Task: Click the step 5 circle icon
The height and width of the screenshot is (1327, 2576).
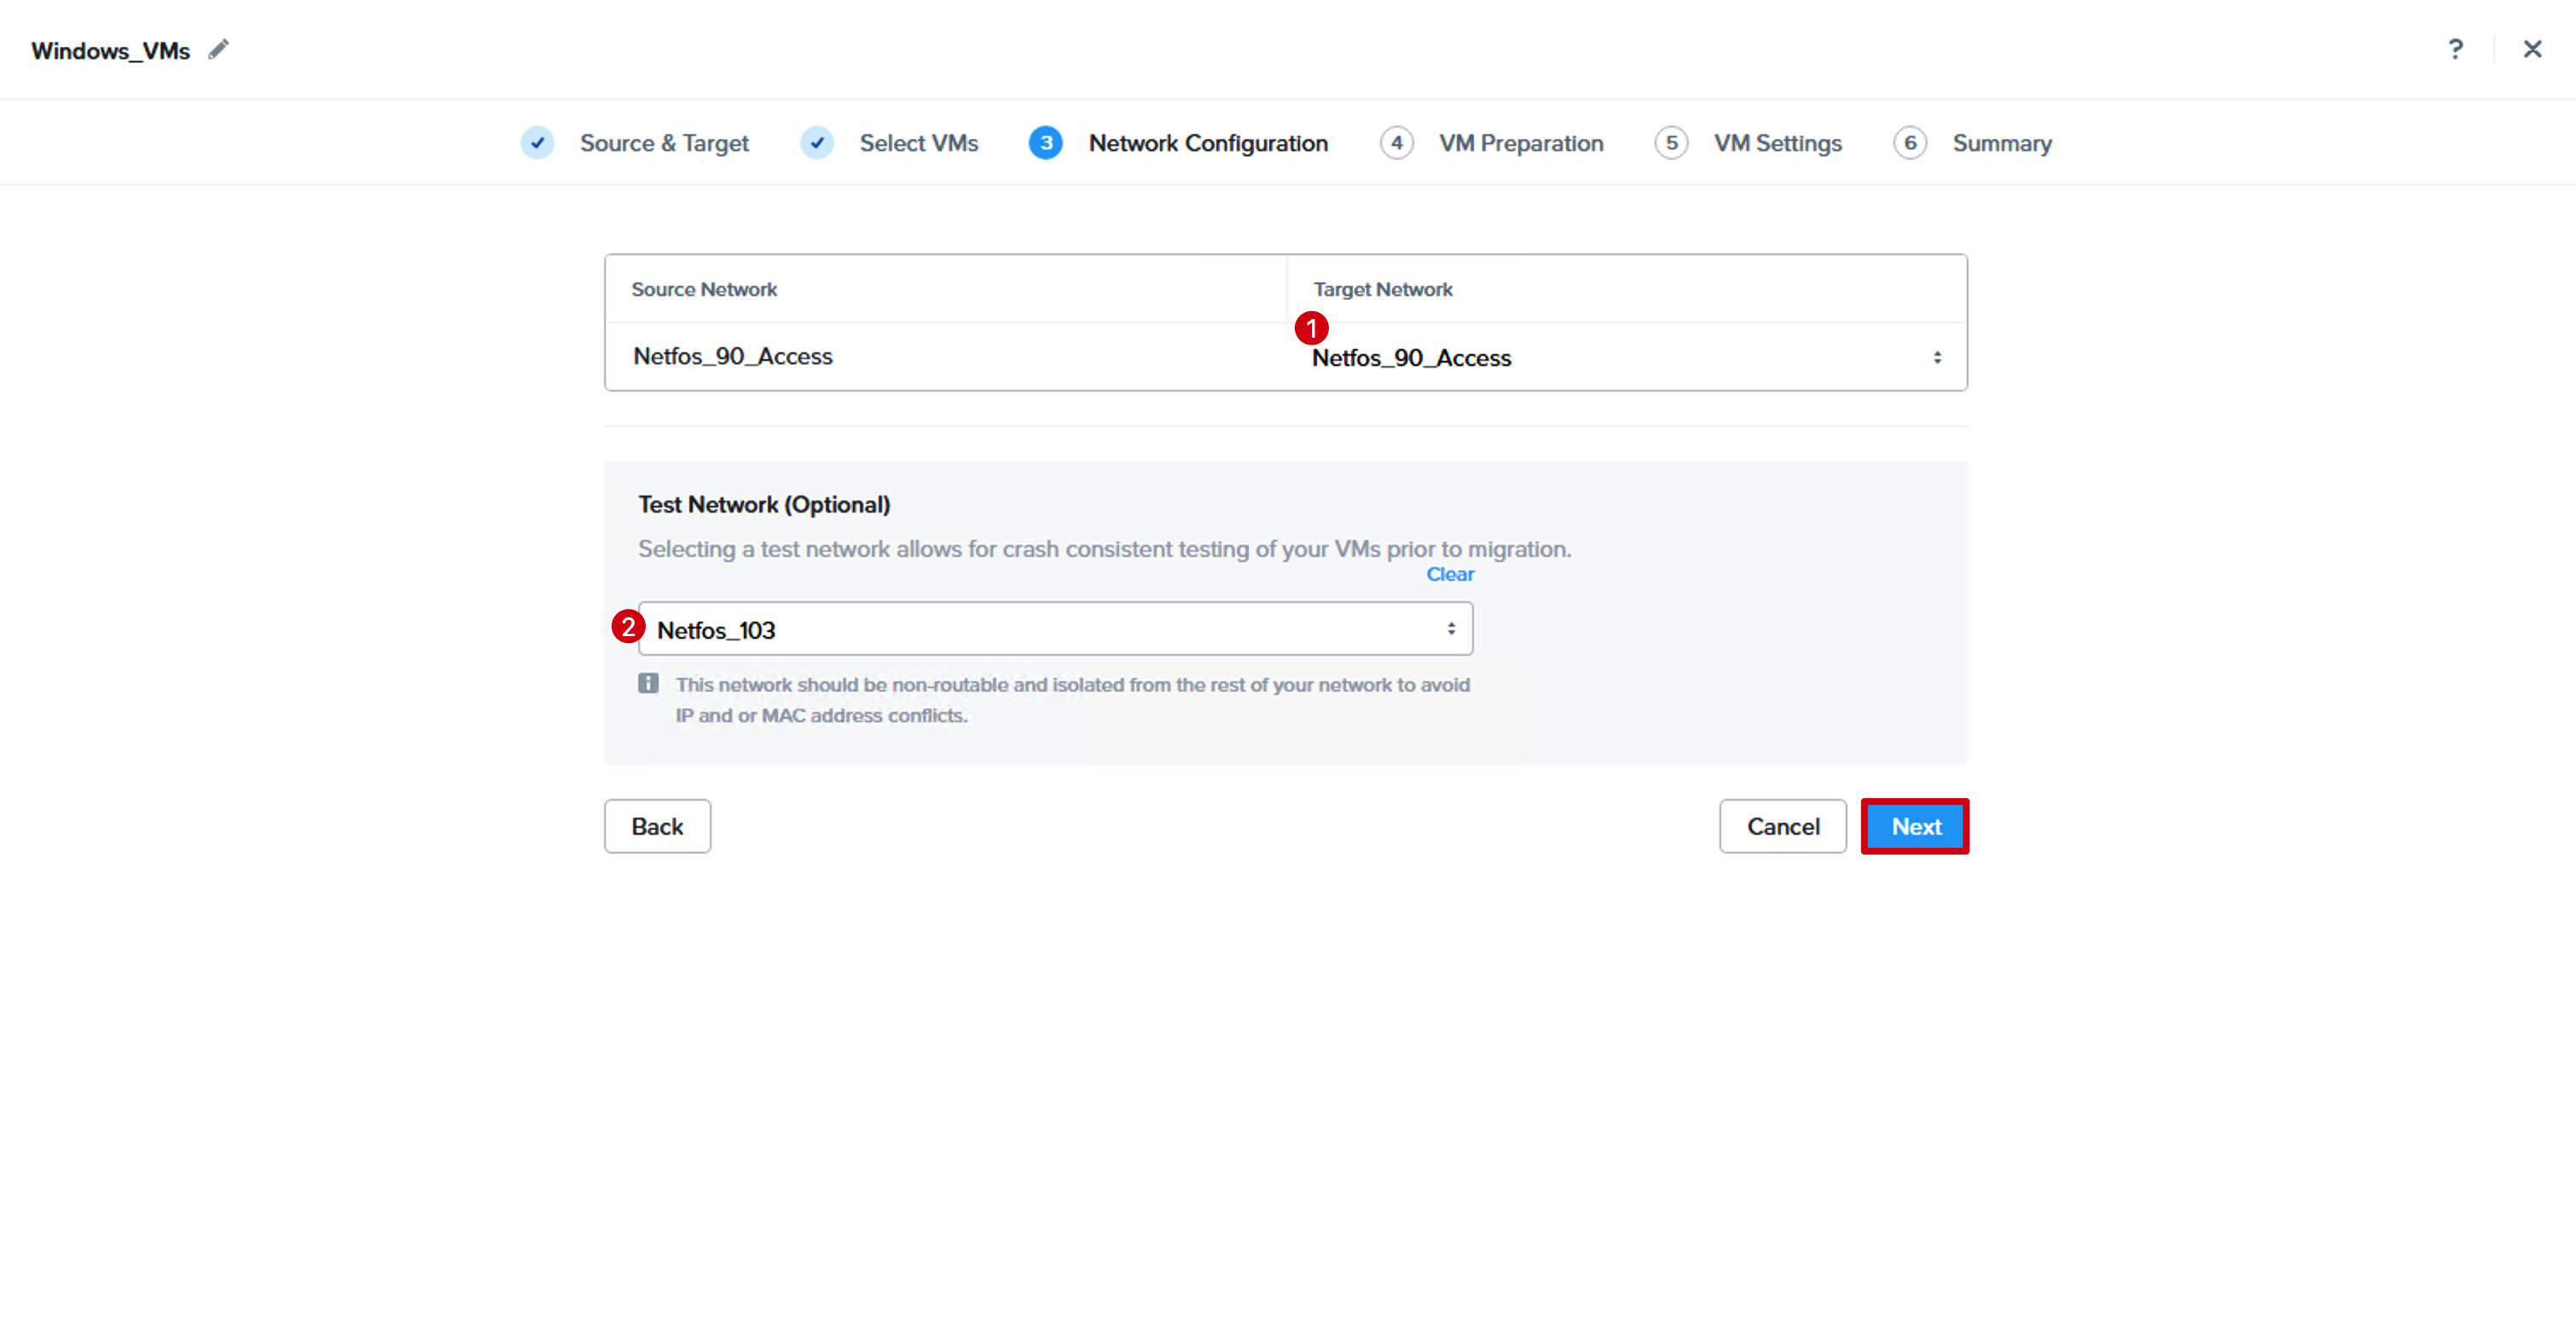Action: pos(1671,143)
